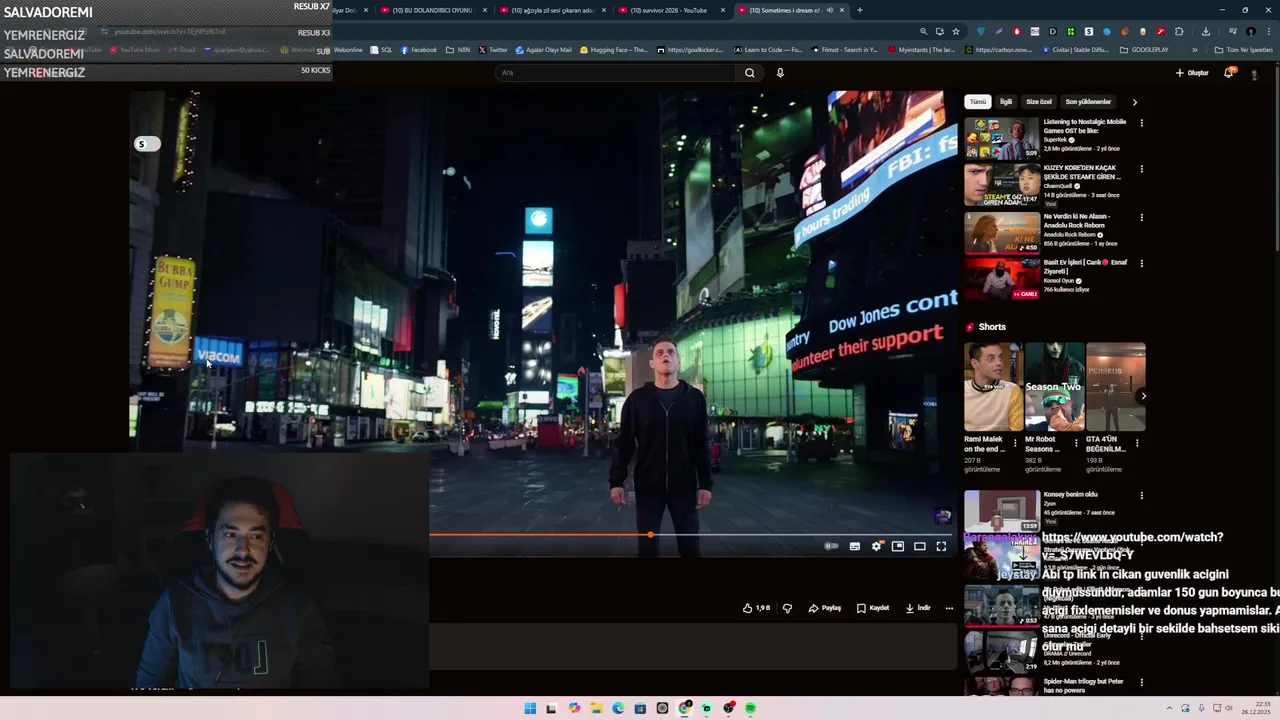This screenshot has height=720, width=1280.
Task: Open Twitter bookmark
Action: [x=493, y=50]
